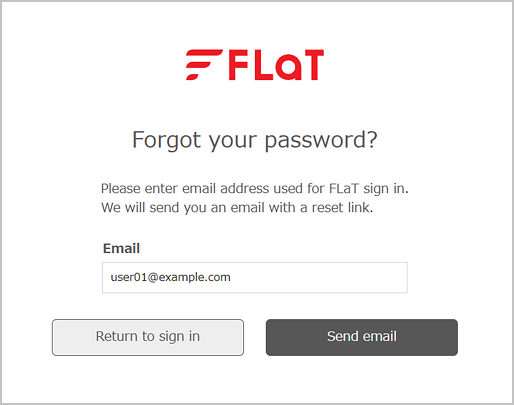Click the bold Email label
This screenshot has height=405, width=514.
click(121, 248)
